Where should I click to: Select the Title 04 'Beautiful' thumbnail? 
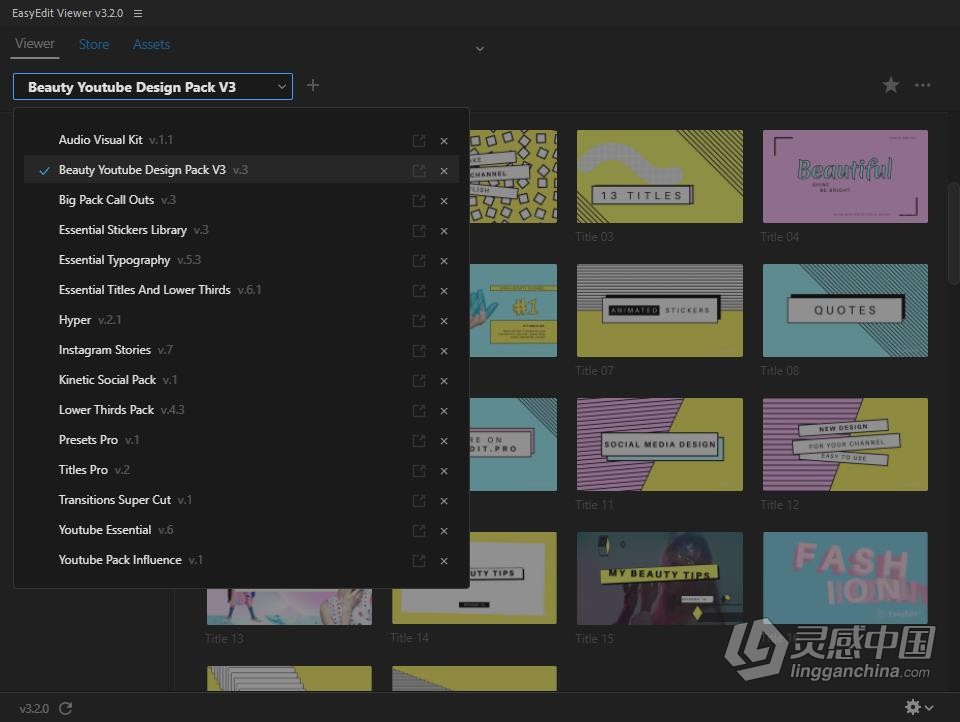845,176
